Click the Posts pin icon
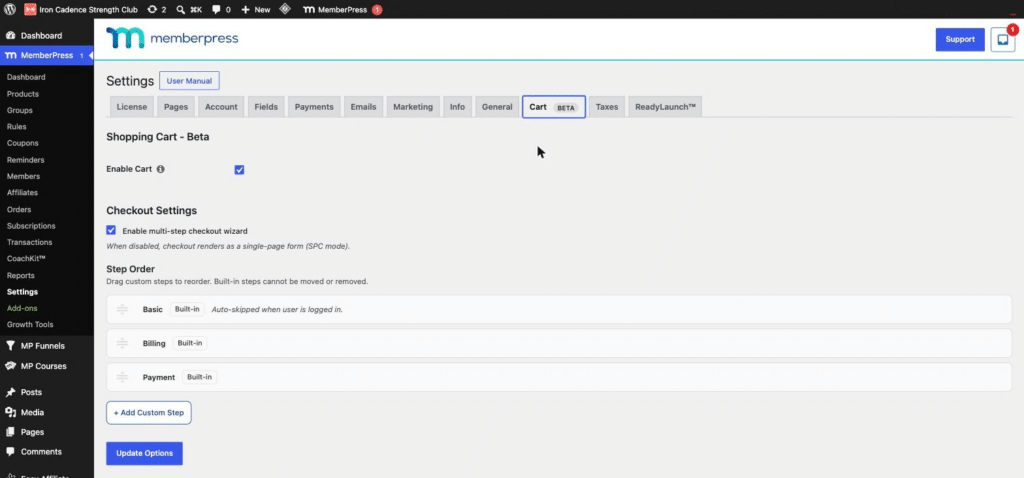The image size is (1024, 478). tap(10, 392)
